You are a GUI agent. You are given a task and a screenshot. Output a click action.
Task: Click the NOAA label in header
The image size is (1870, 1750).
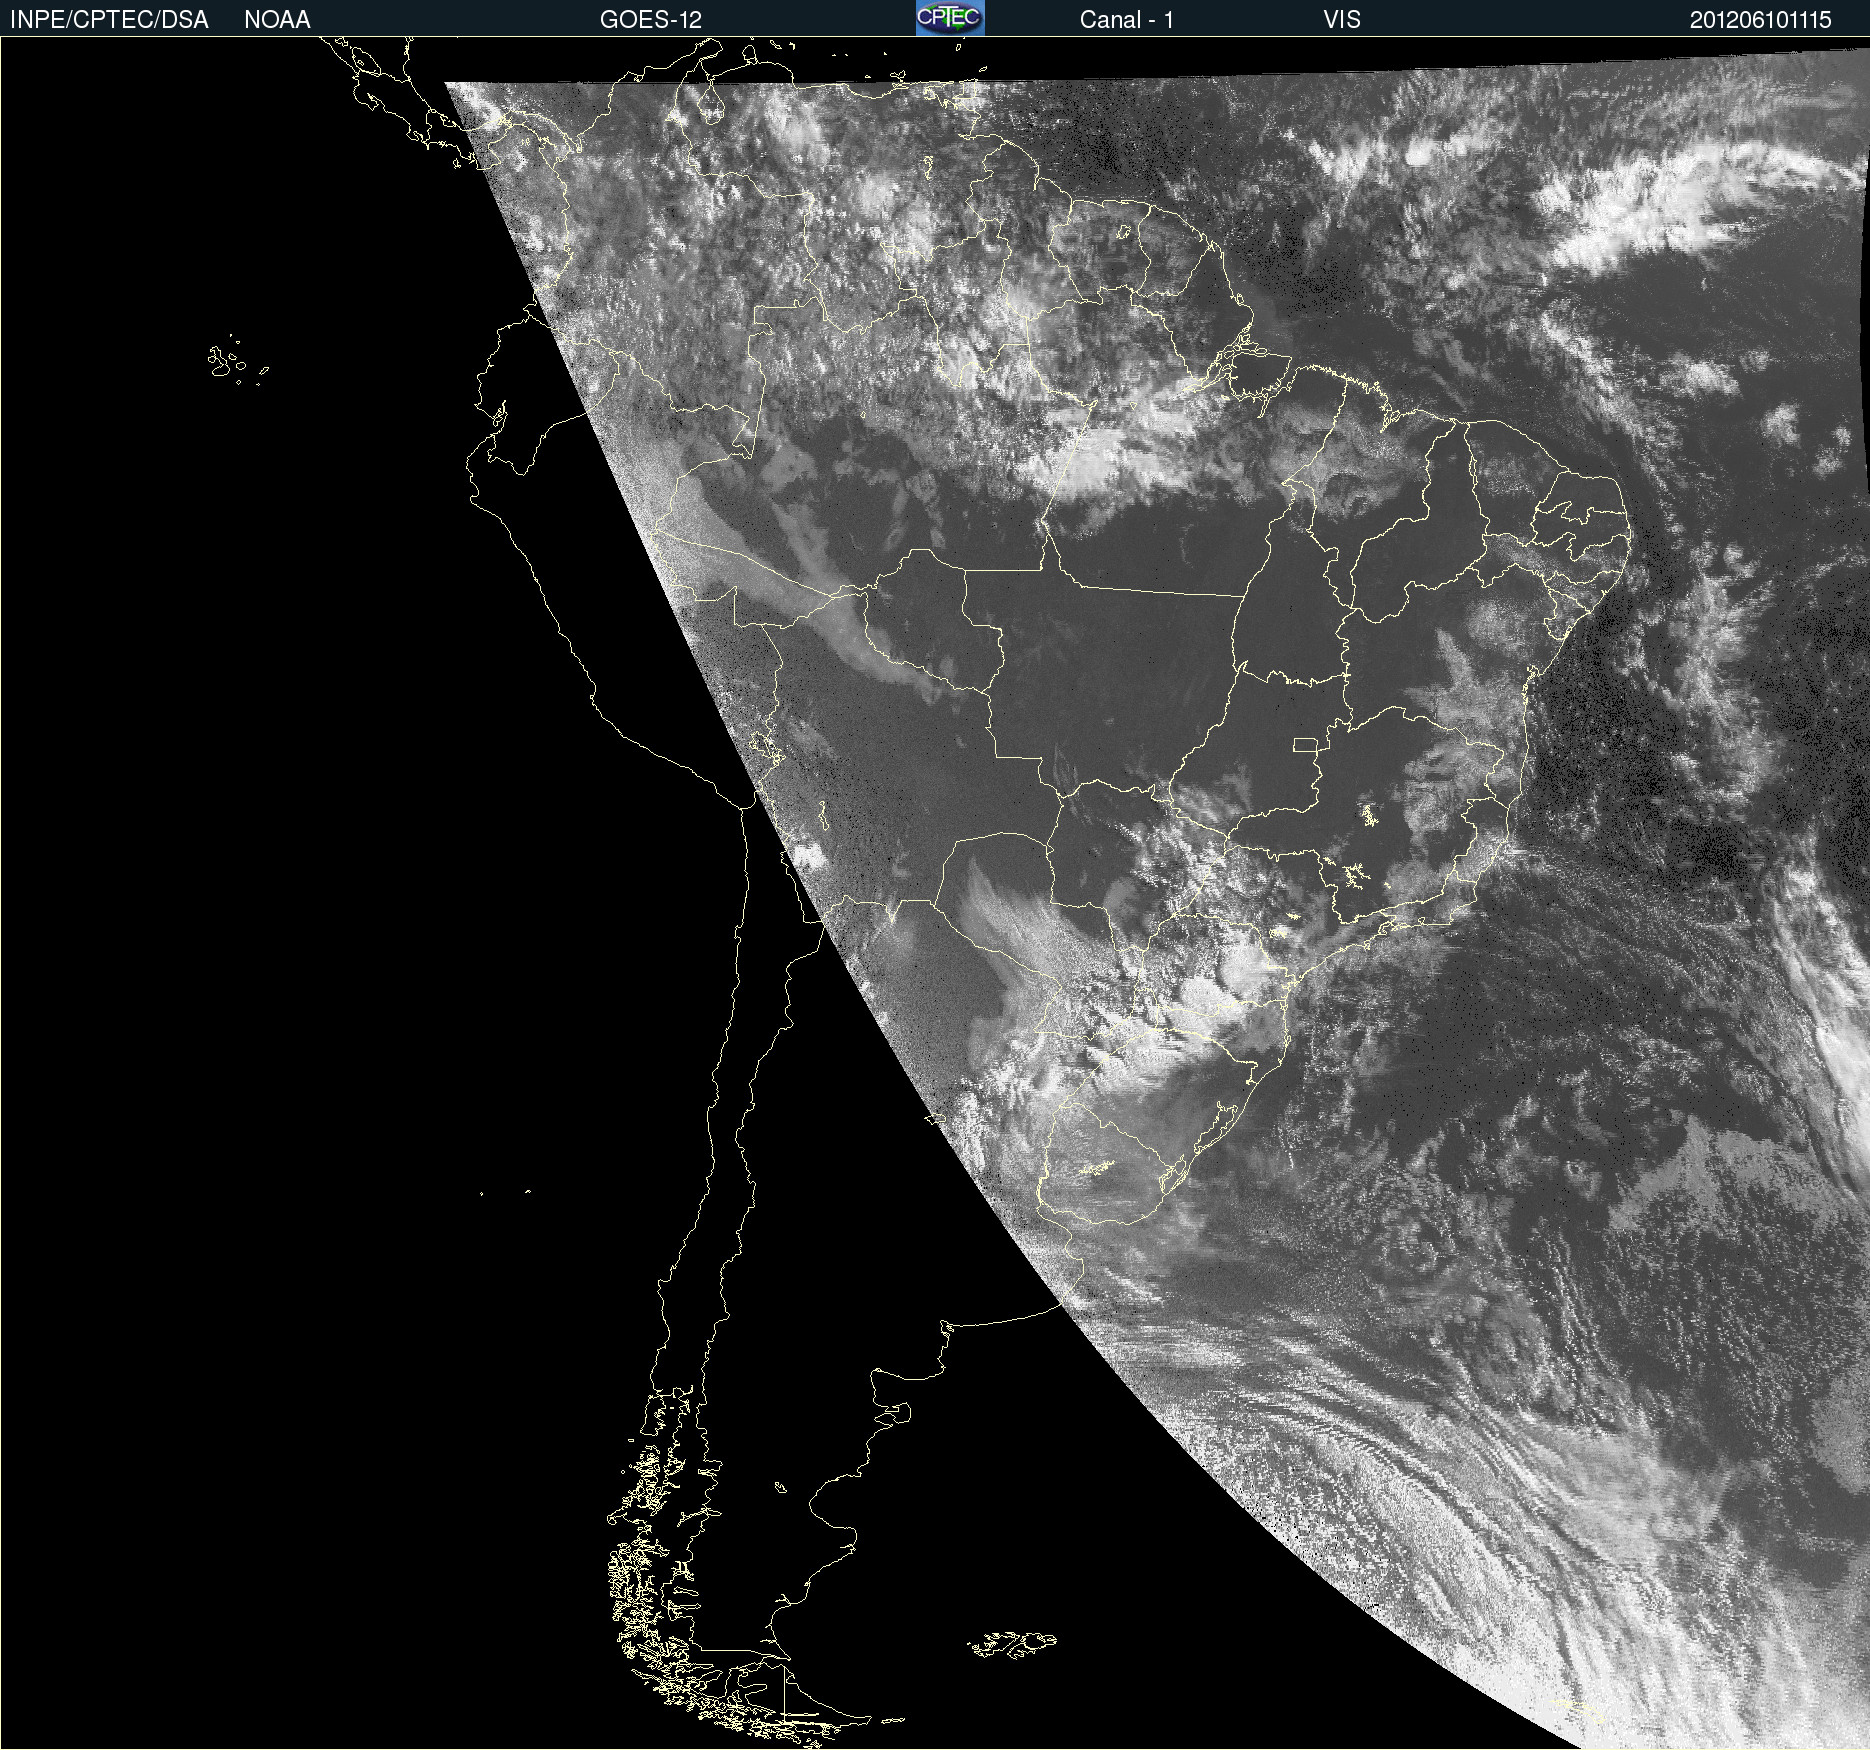pos(277,20)
